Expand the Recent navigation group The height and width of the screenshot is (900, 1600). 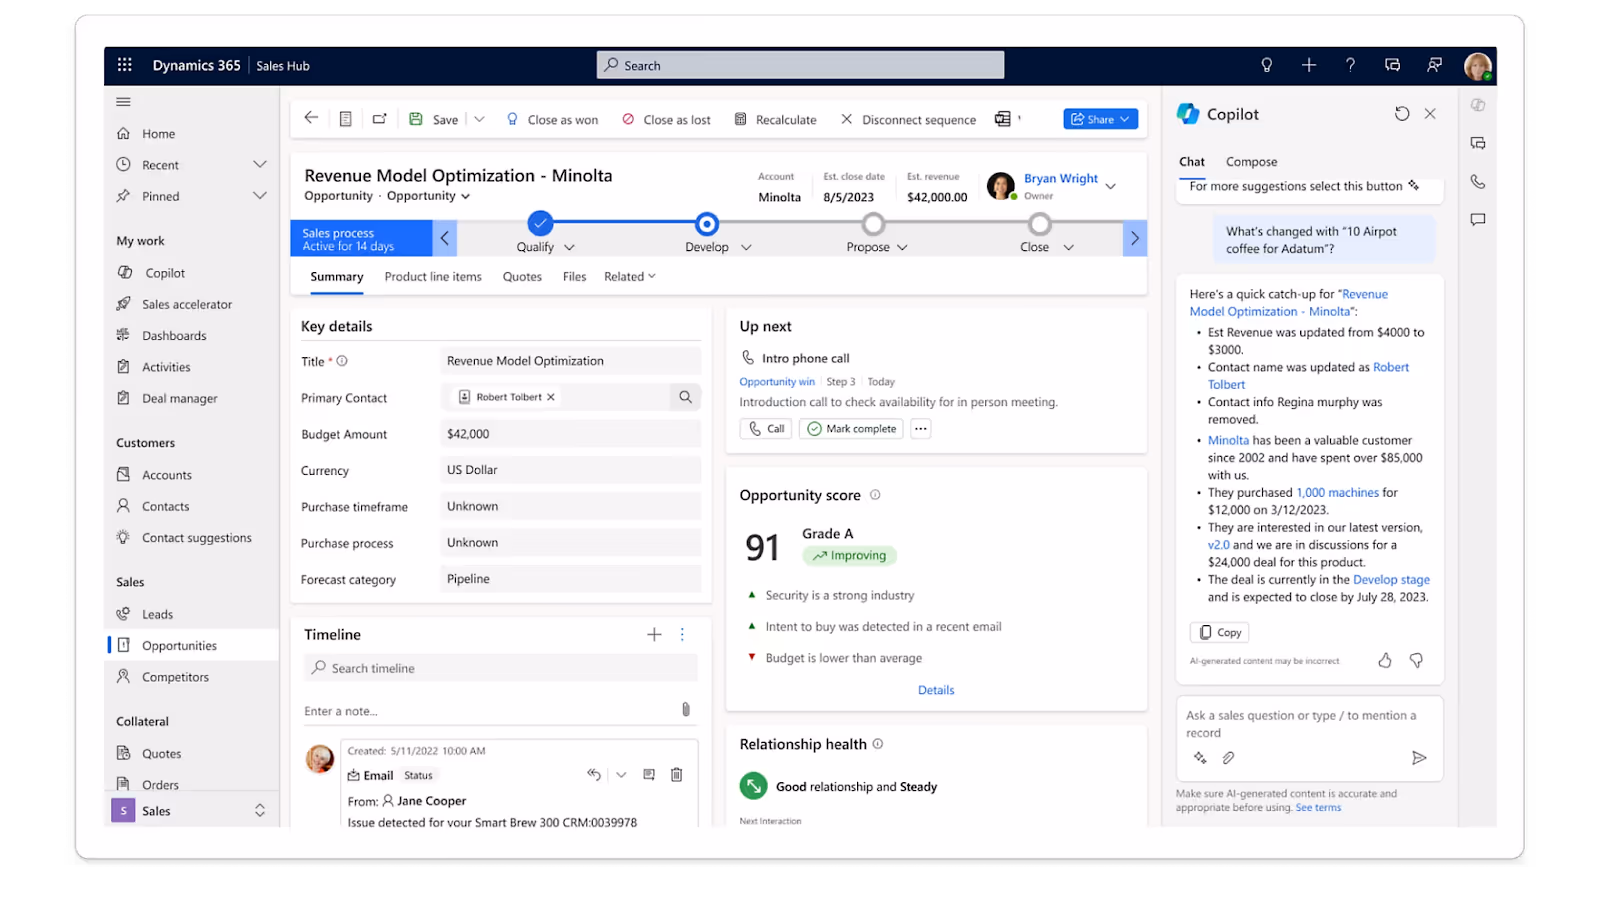[x=260, y=165]
